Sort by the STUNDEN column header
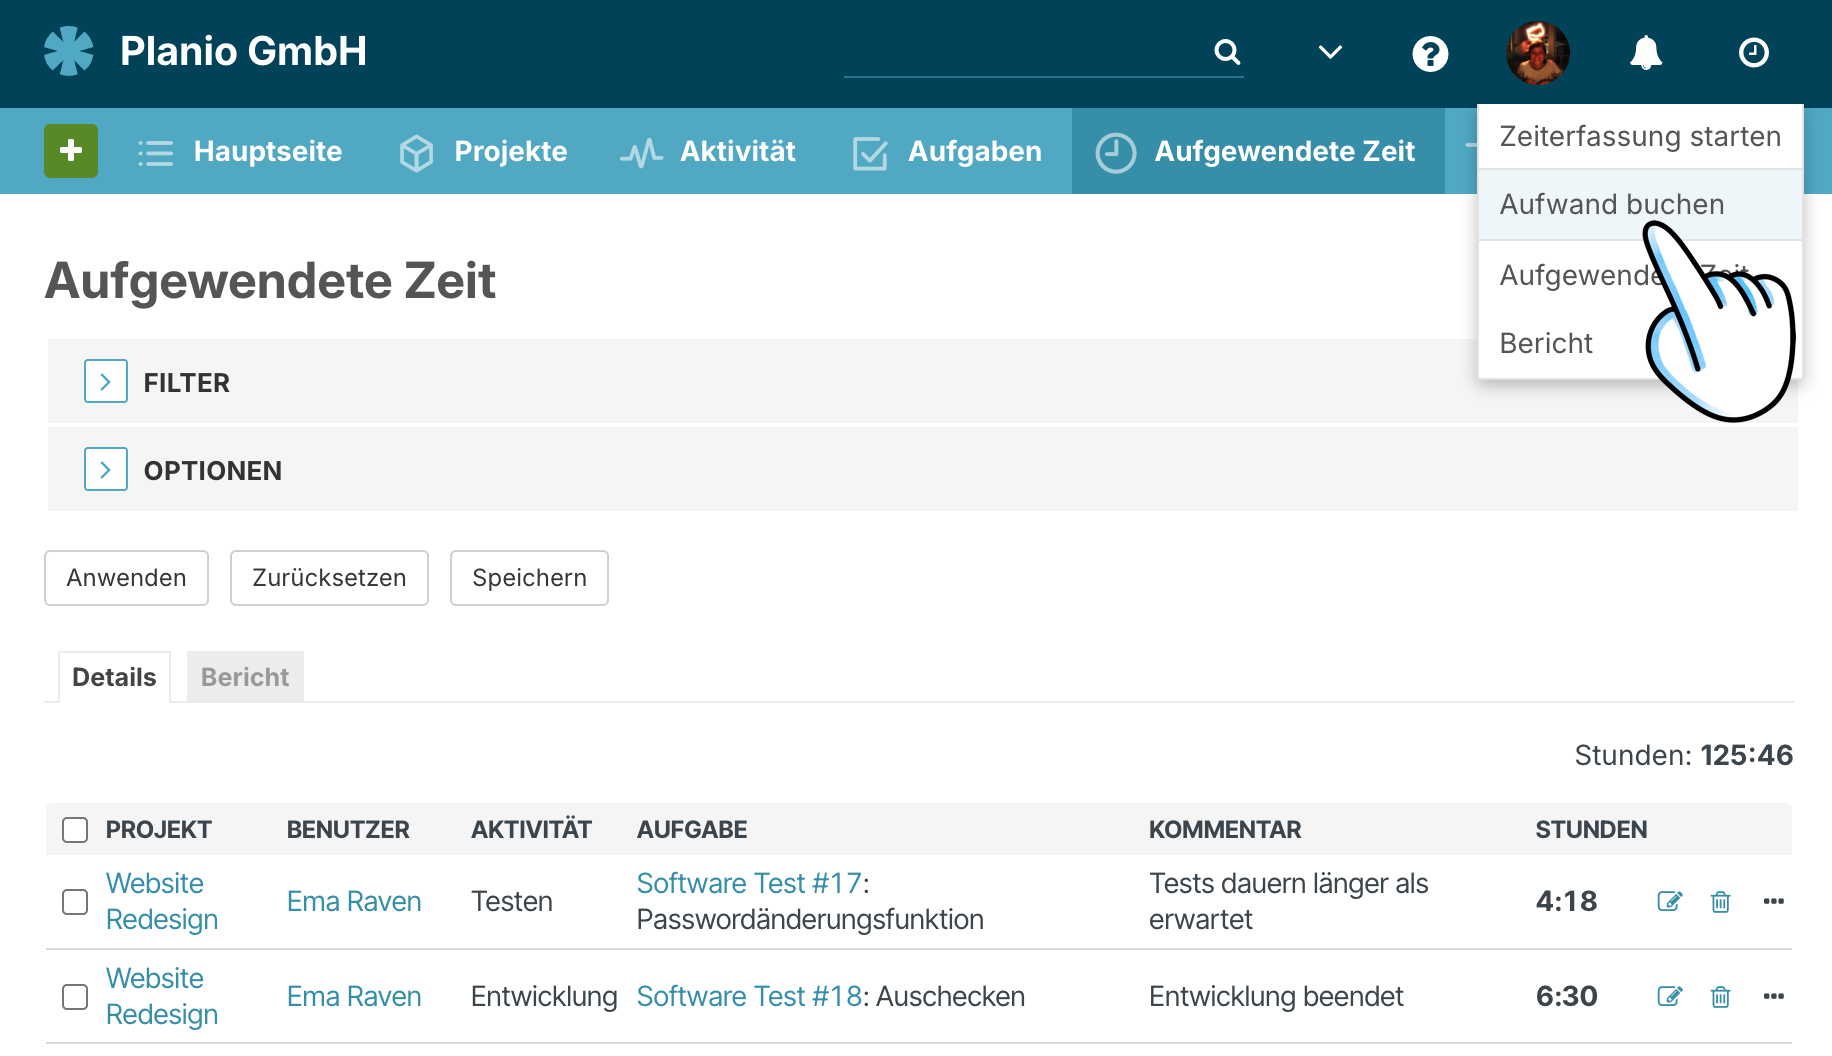Viewport: 1832px width, 1056px height. pos(1591,830)
